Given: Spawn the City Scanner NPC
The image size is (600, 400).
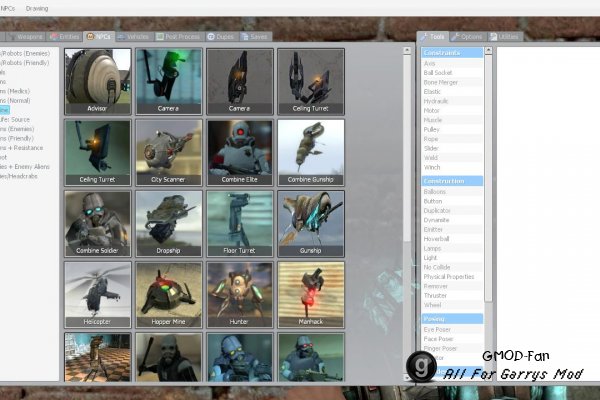Looking at the screenshot, I should point(169,153).
